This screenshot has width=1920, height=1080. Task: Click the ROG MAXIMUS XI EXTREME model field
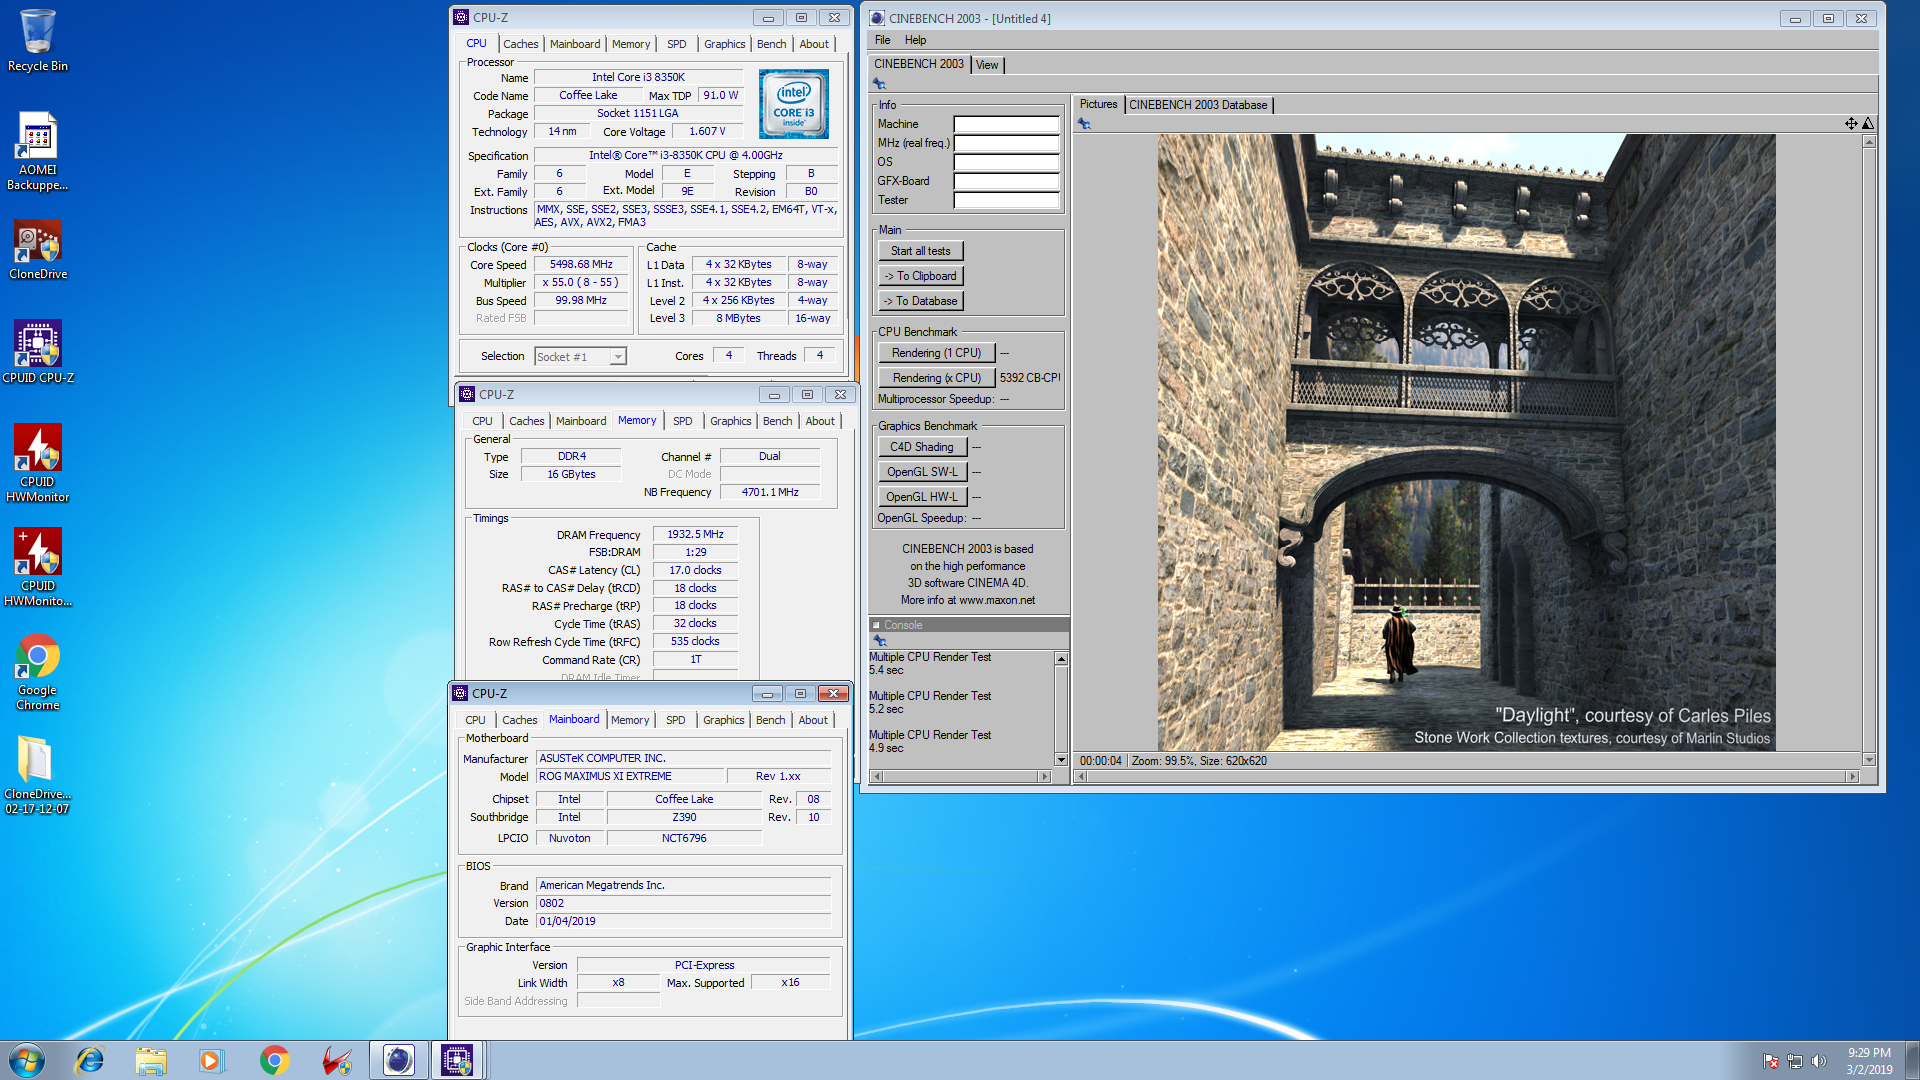point(629,776)
